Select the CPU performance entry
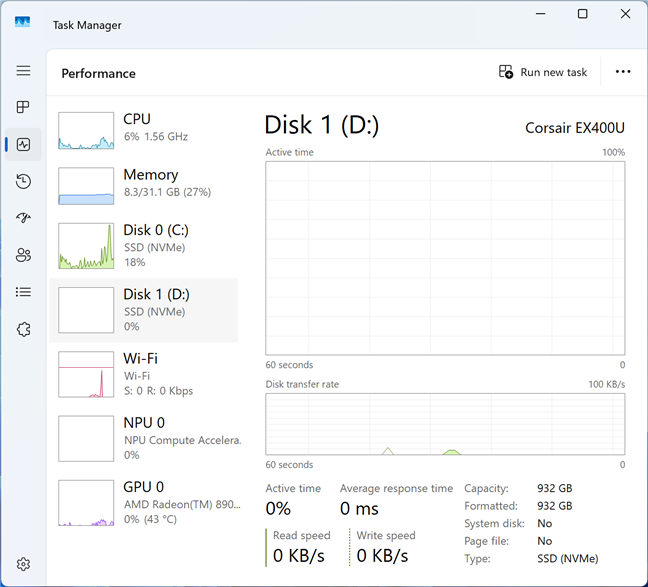 click(x=144, y=131)
